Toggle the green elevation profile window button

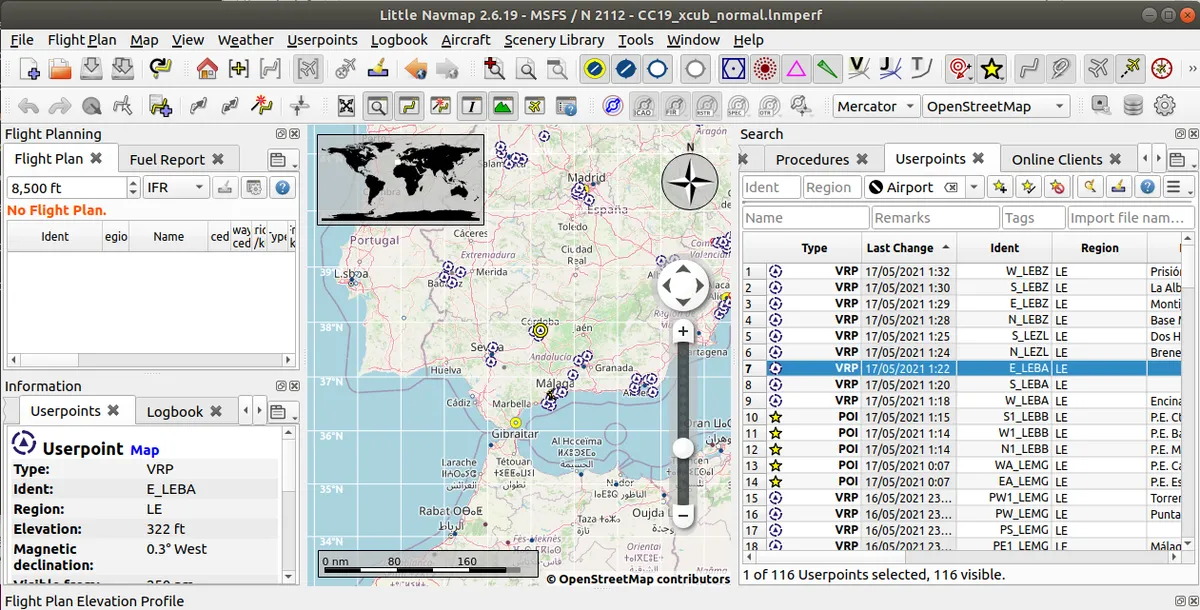(502, 106)
